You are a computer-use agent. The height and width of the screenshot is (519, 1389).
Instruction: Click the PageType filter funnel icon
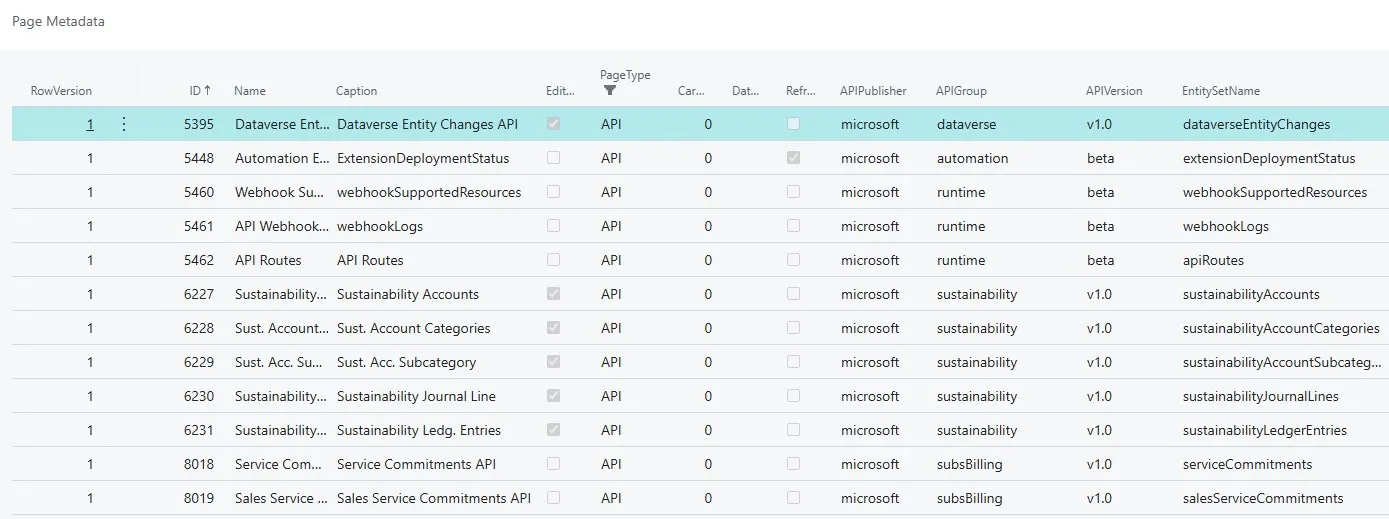click(x=610, y=90)
